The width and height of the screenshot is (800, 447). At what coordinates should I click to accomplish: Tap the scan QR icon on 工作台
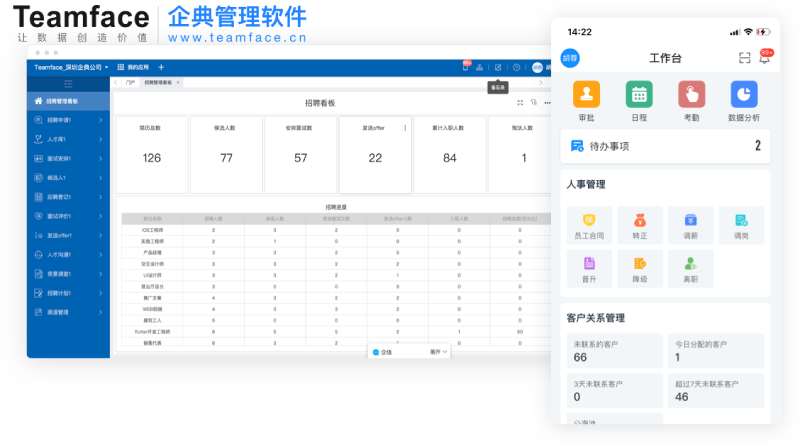click(x=744, y=58)
